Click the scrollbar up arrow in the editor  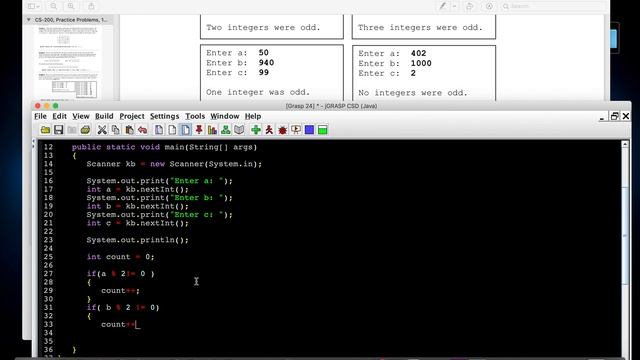click(625, 144)
